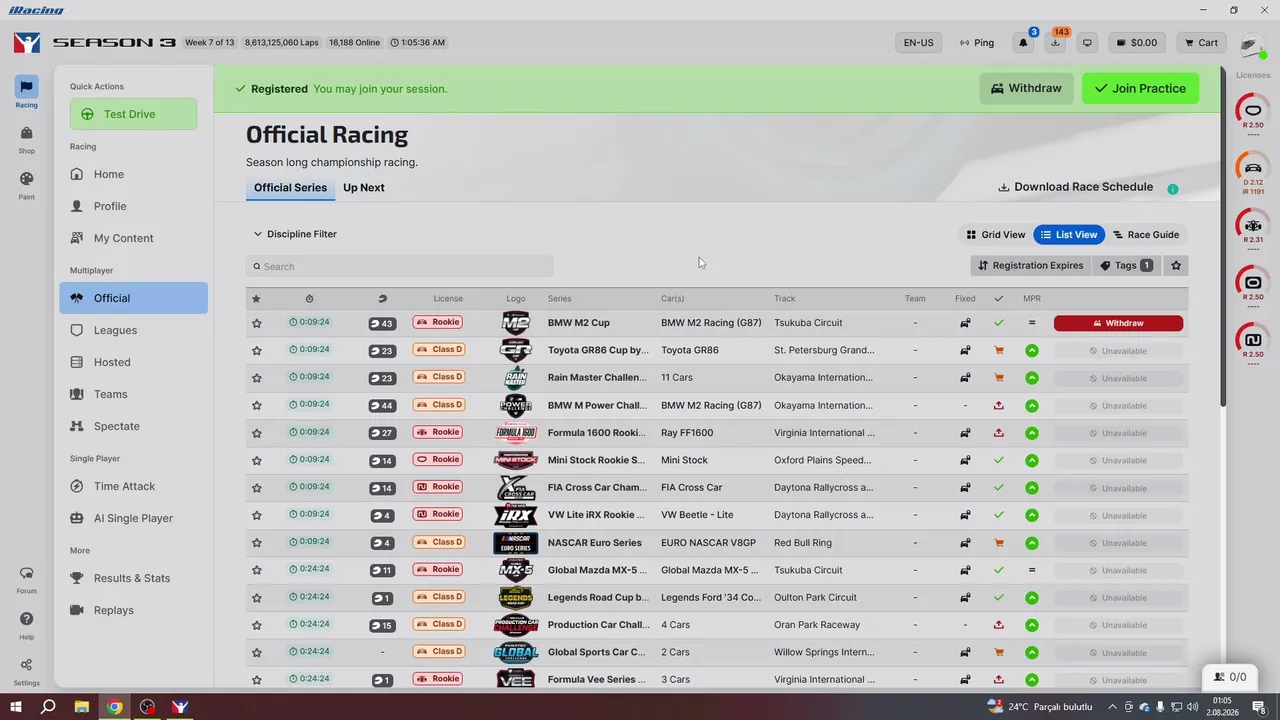Image resolution: width=1280 pixels, height=720 pixels.
Task: Click the Windows Start button
Action: coord(16,706)
